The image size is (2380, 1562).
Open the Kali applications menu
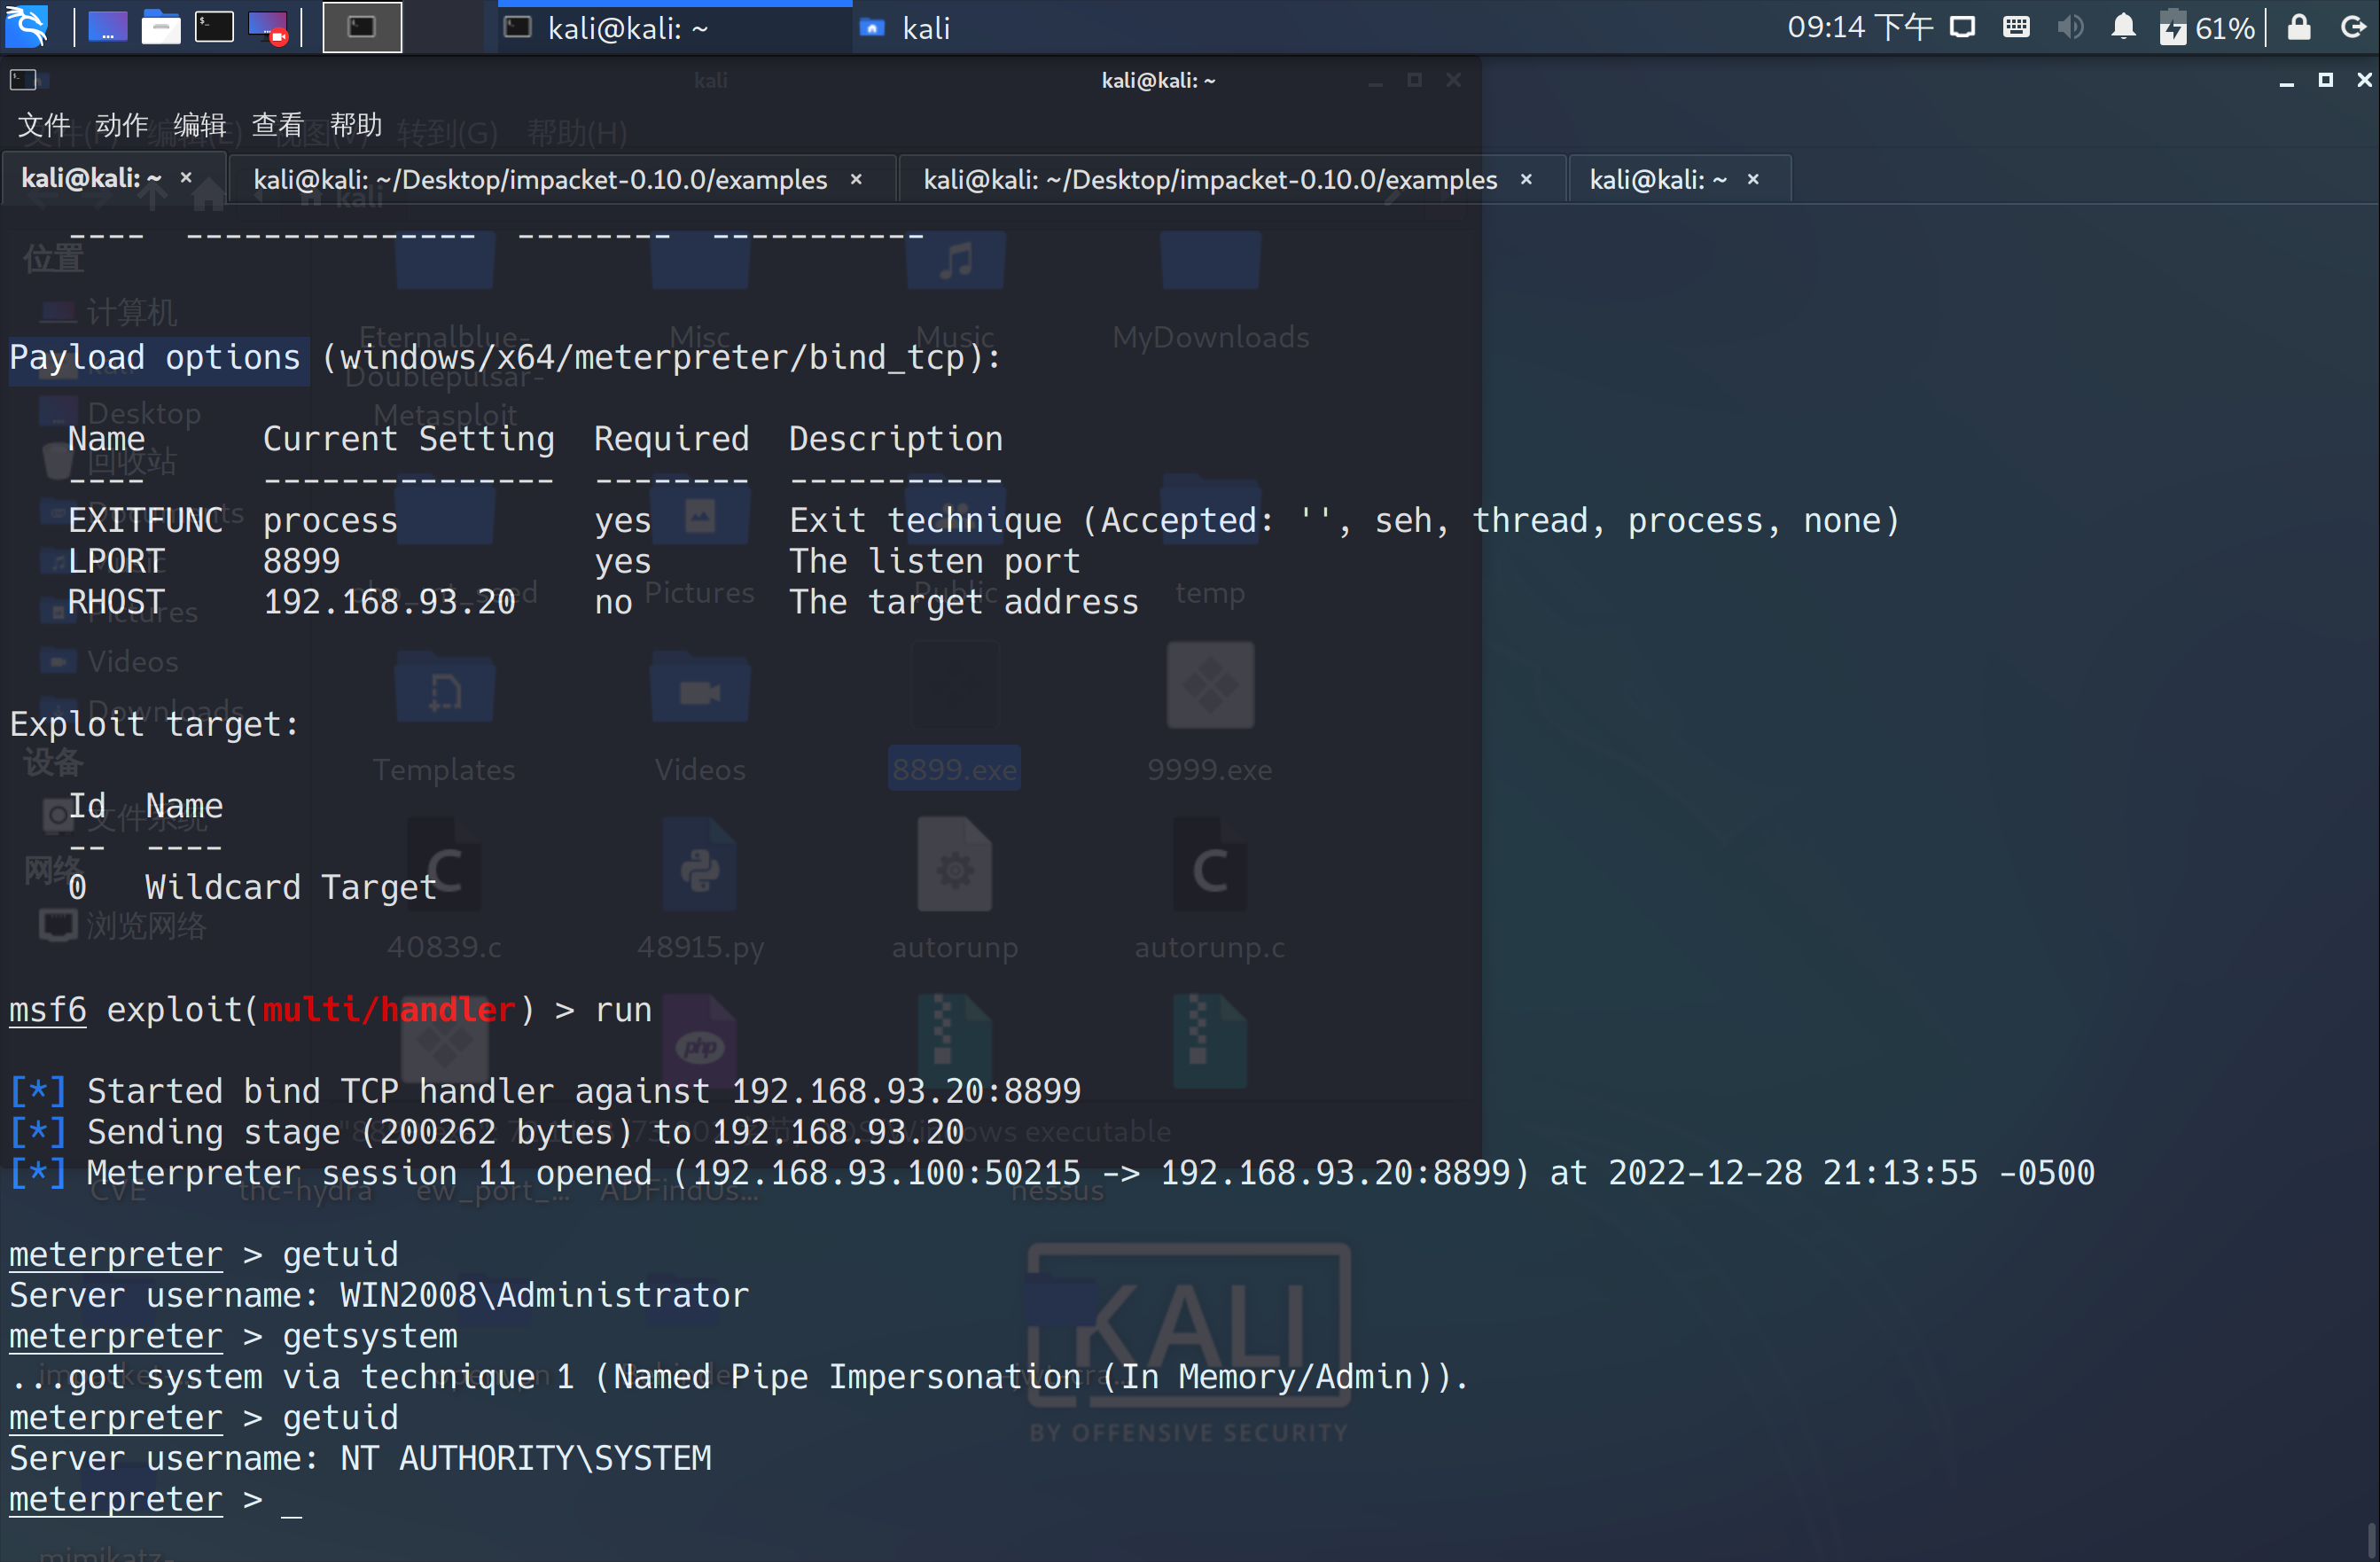coord(27,27)
